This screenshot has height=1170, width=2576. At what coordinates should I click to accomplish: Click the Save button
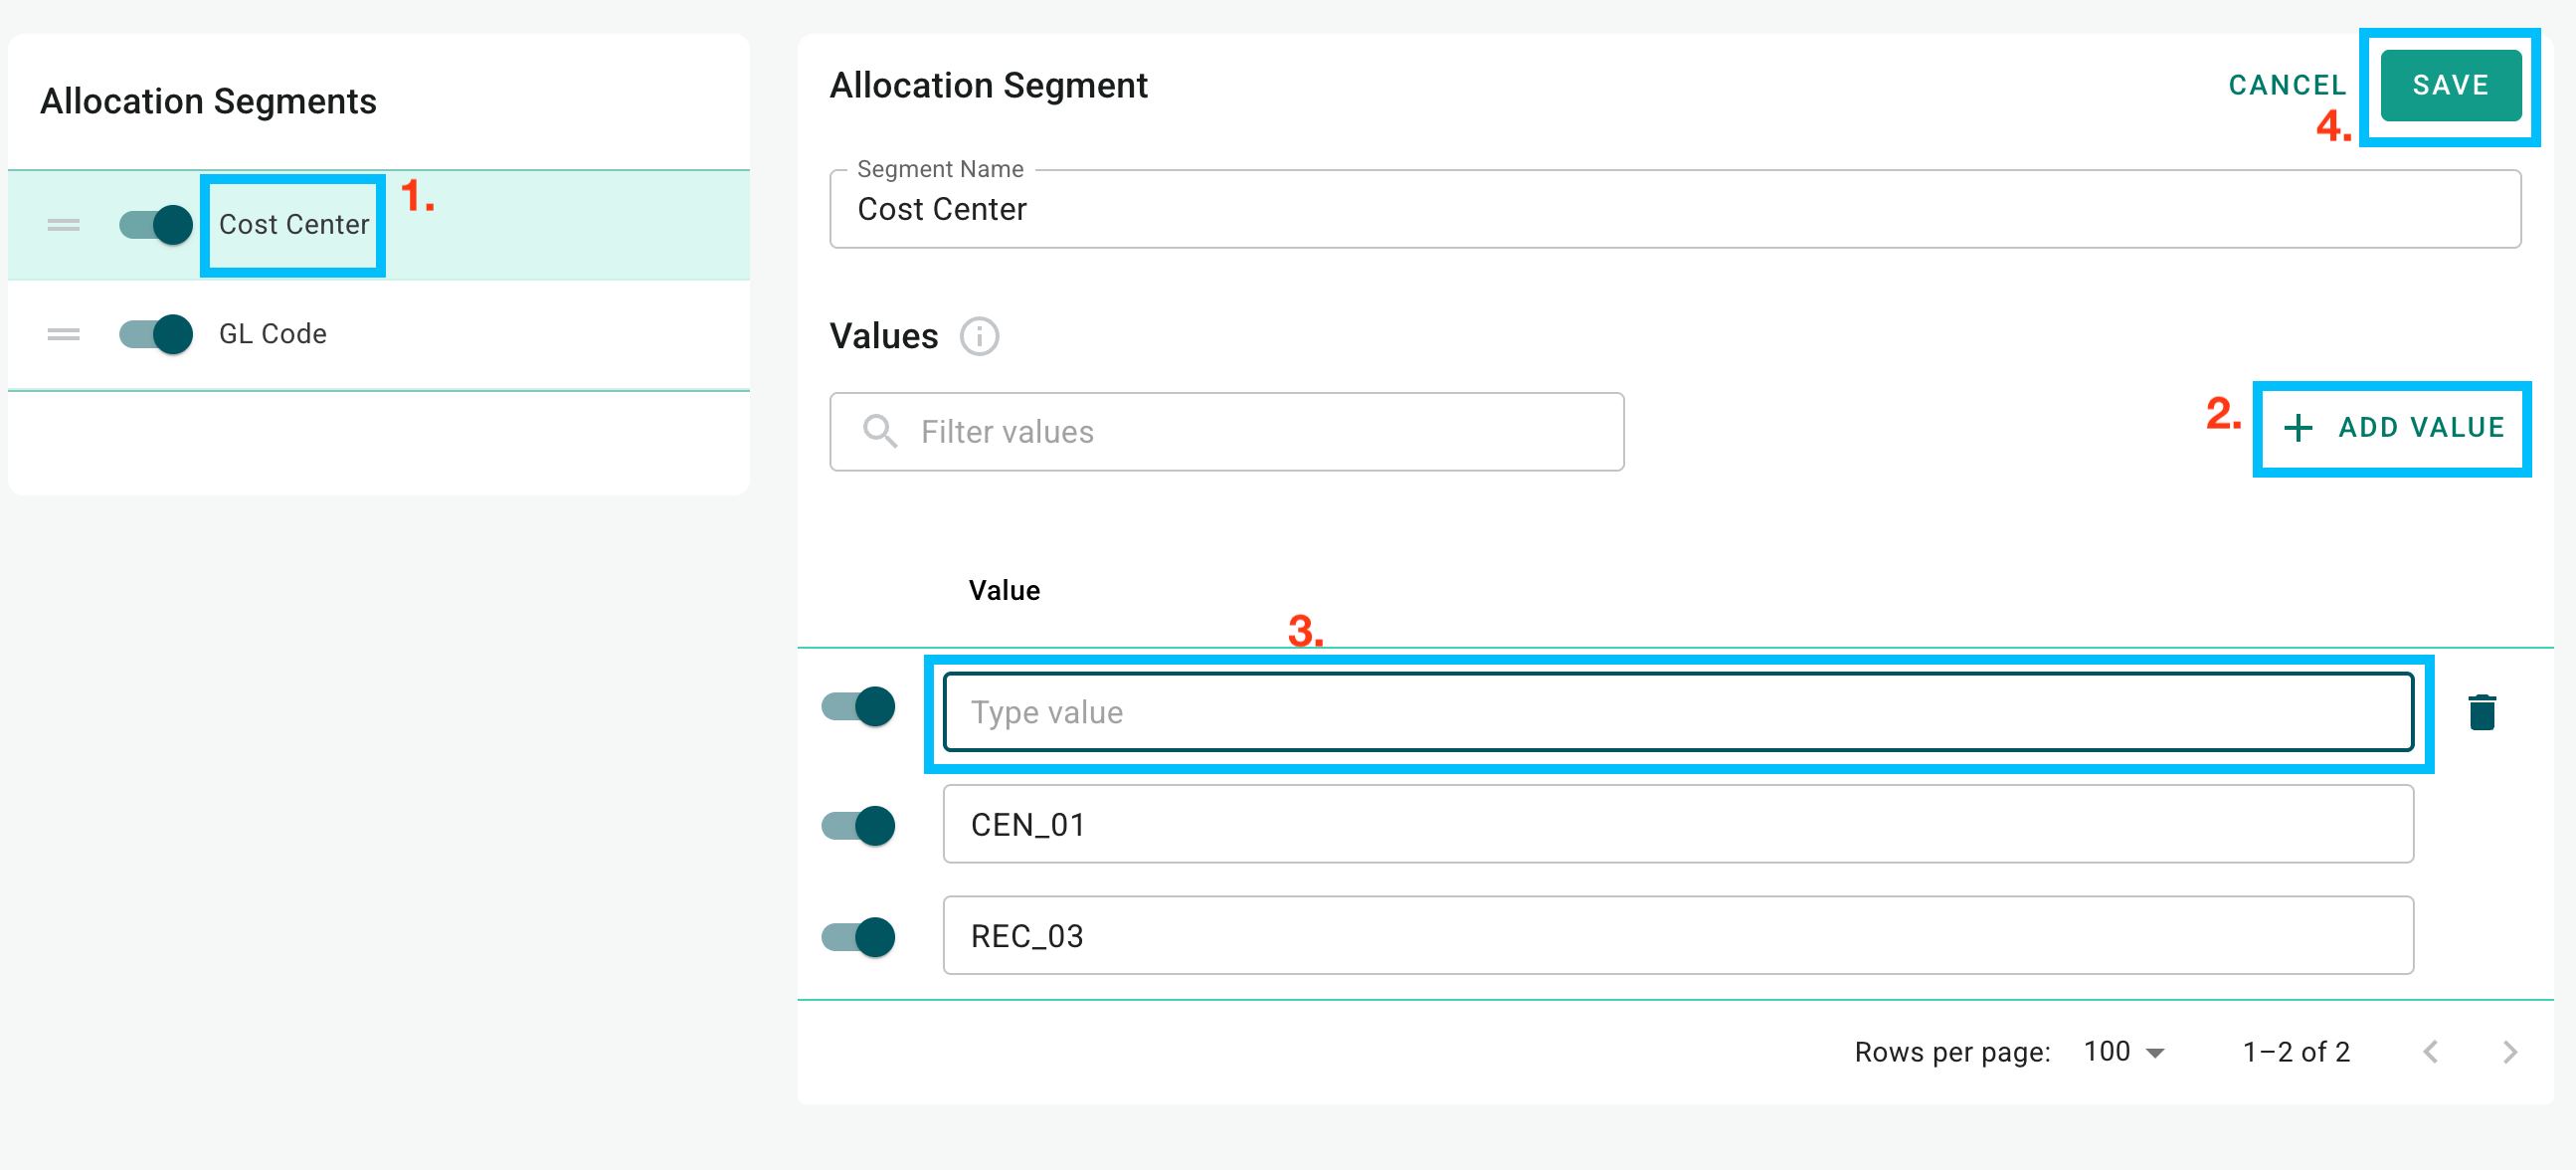tap(2450, 85)
